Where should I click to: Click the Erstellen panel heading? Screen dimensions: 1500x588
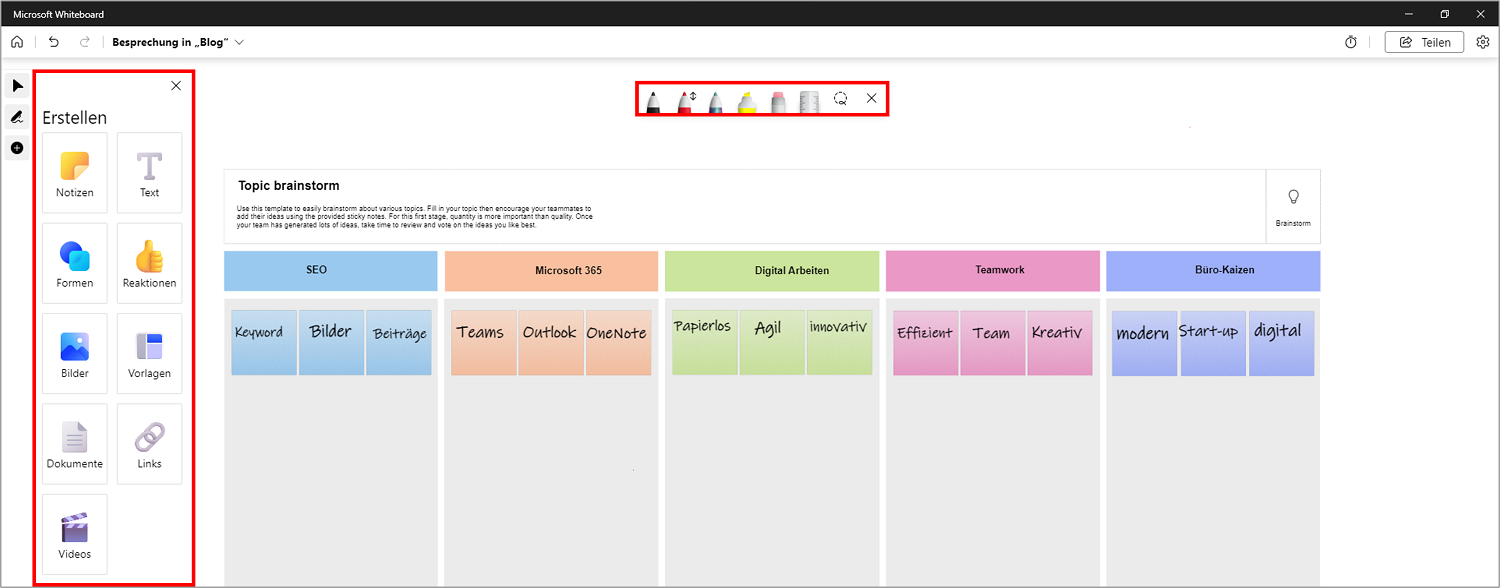[75, 118]
